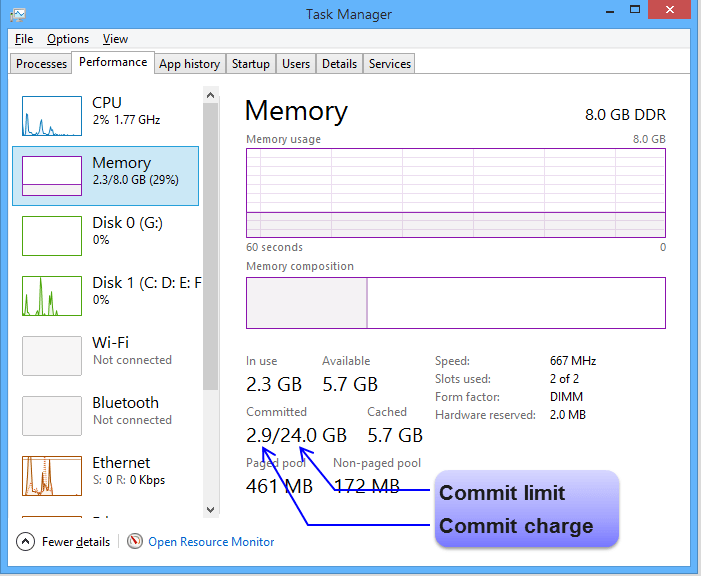Switch to the Performance tab
The height and width of the screenshot is (576, 701).
(113, 62)
